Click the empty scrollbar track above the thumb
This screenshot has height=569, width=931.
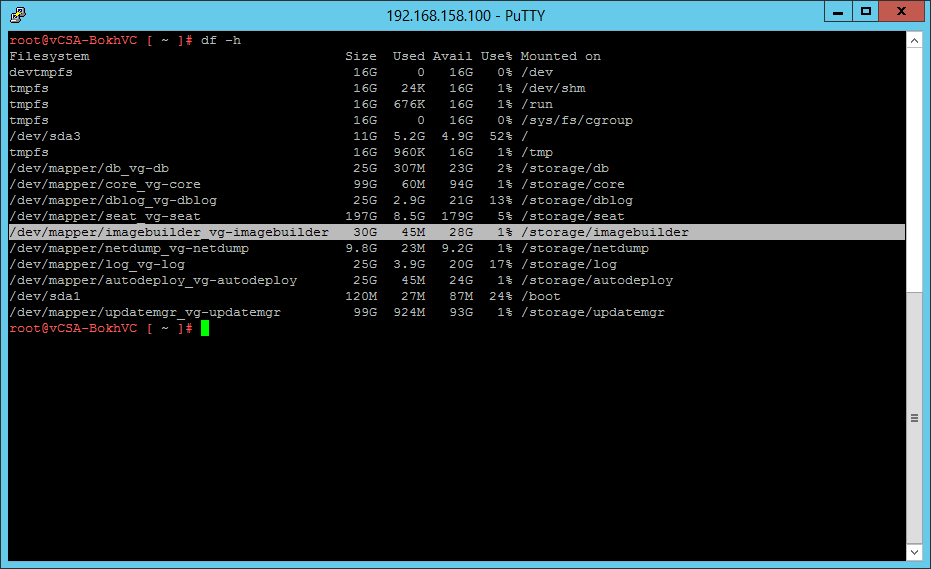point(914,170)
